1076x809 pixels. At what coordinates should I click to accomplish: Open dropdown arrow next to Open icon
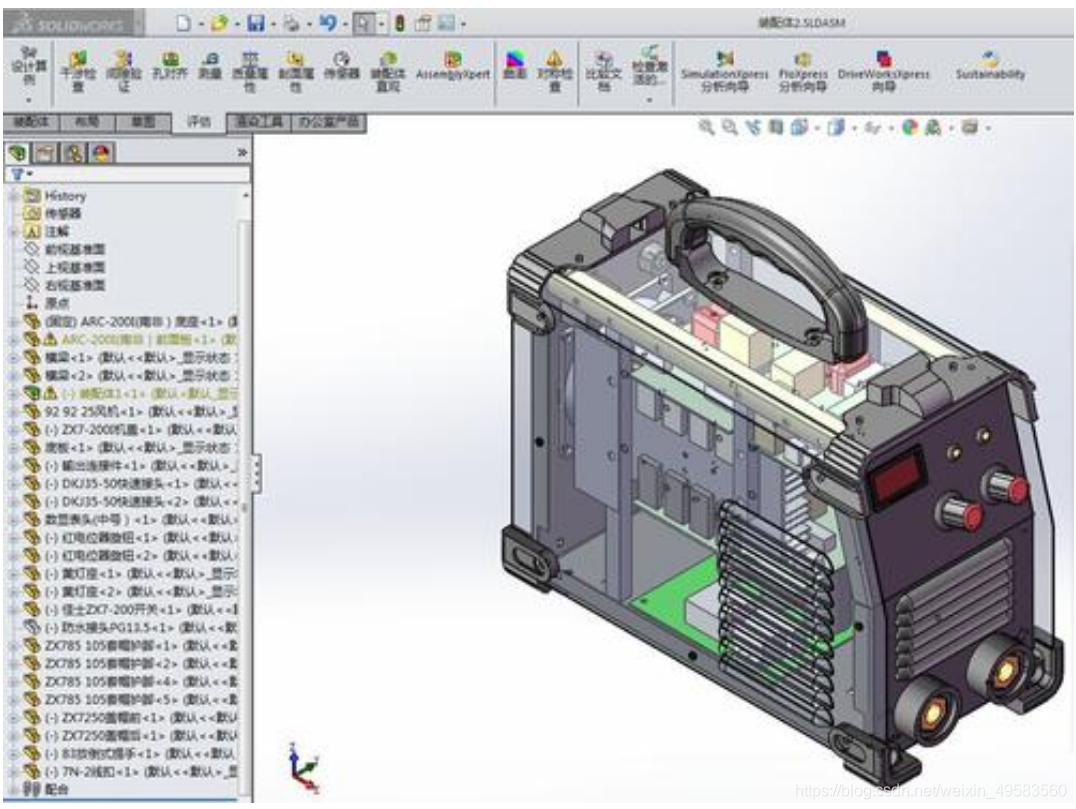(x=237, y=24)
